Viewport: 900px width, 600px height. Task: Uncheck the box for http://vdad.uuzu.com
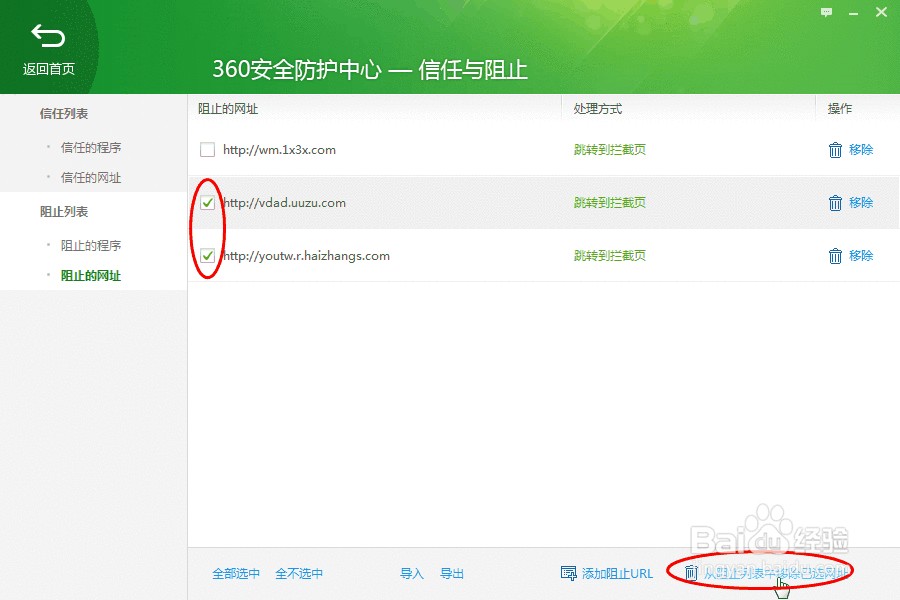pyautogui.click(x=207, y=203)
